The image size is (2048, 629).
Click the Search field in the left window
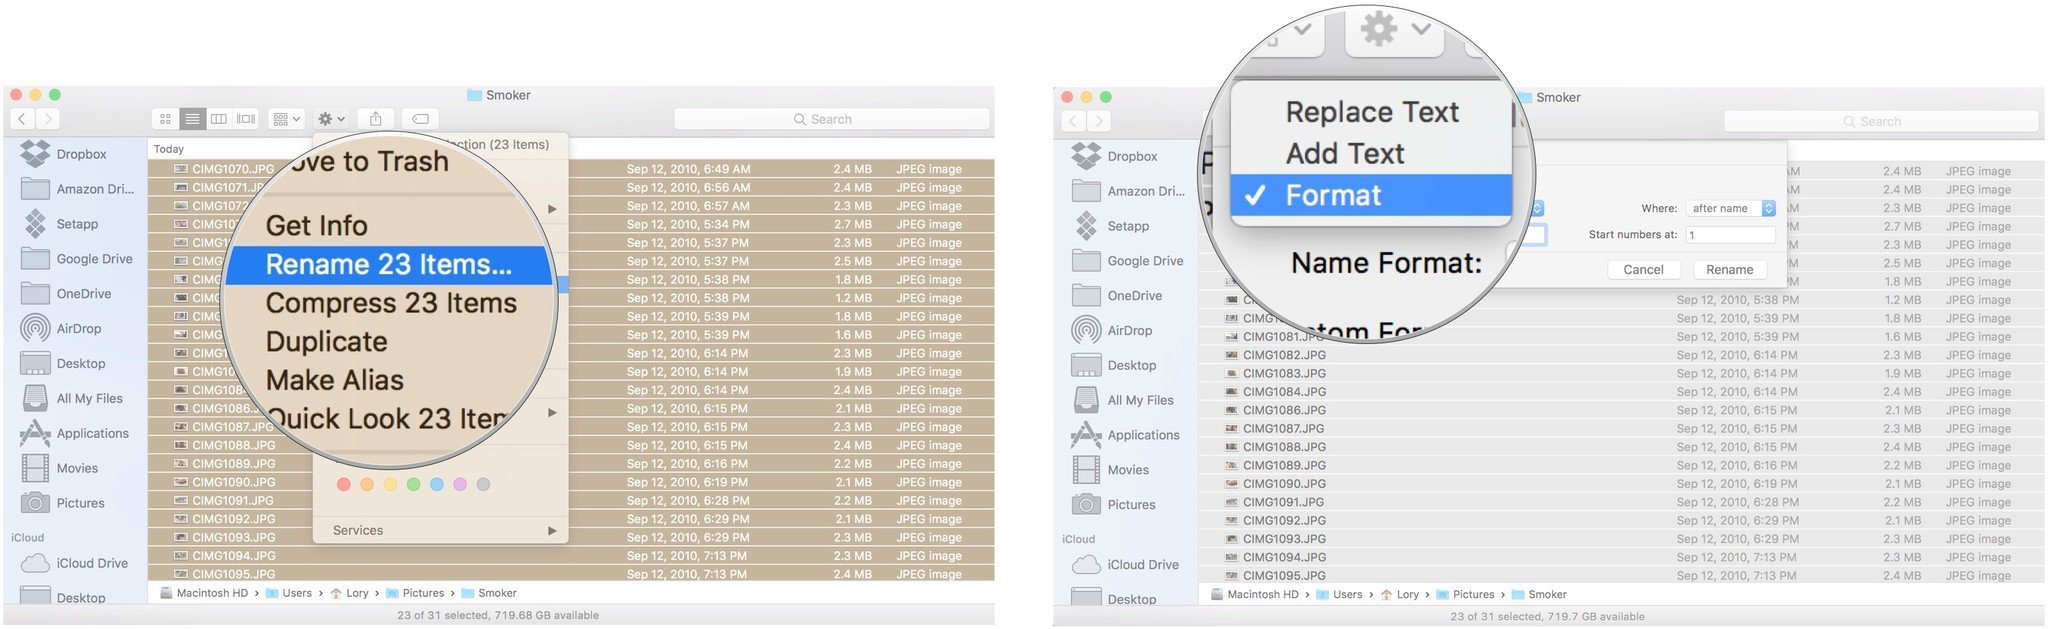tap(831, 119)
